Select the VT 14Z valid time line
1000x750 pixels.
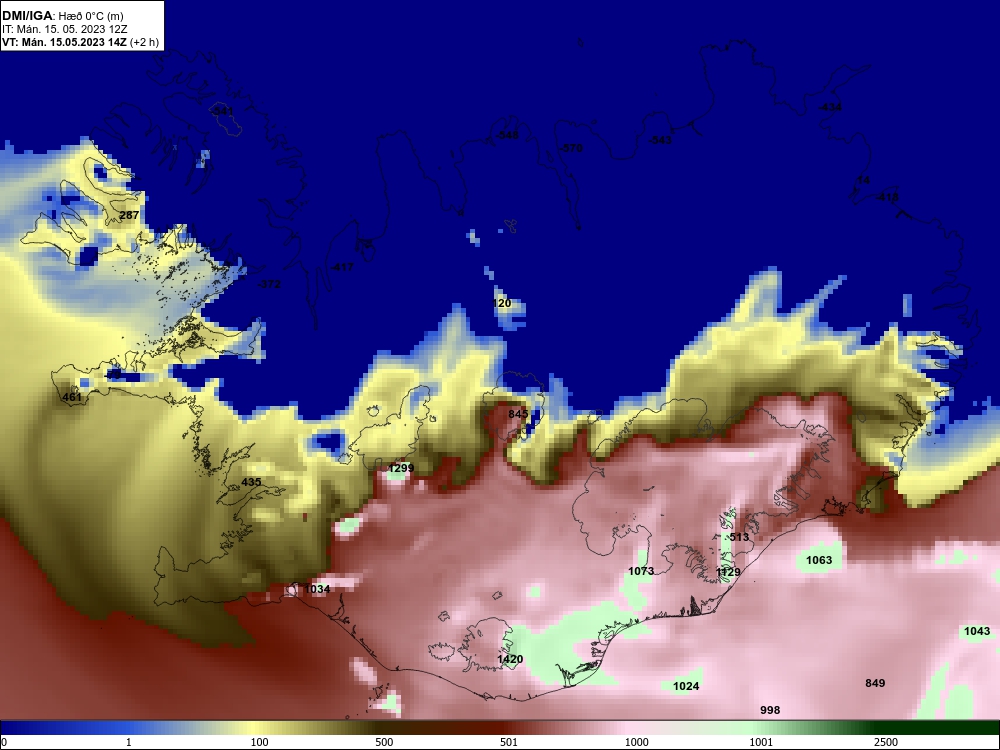(80, 43)
